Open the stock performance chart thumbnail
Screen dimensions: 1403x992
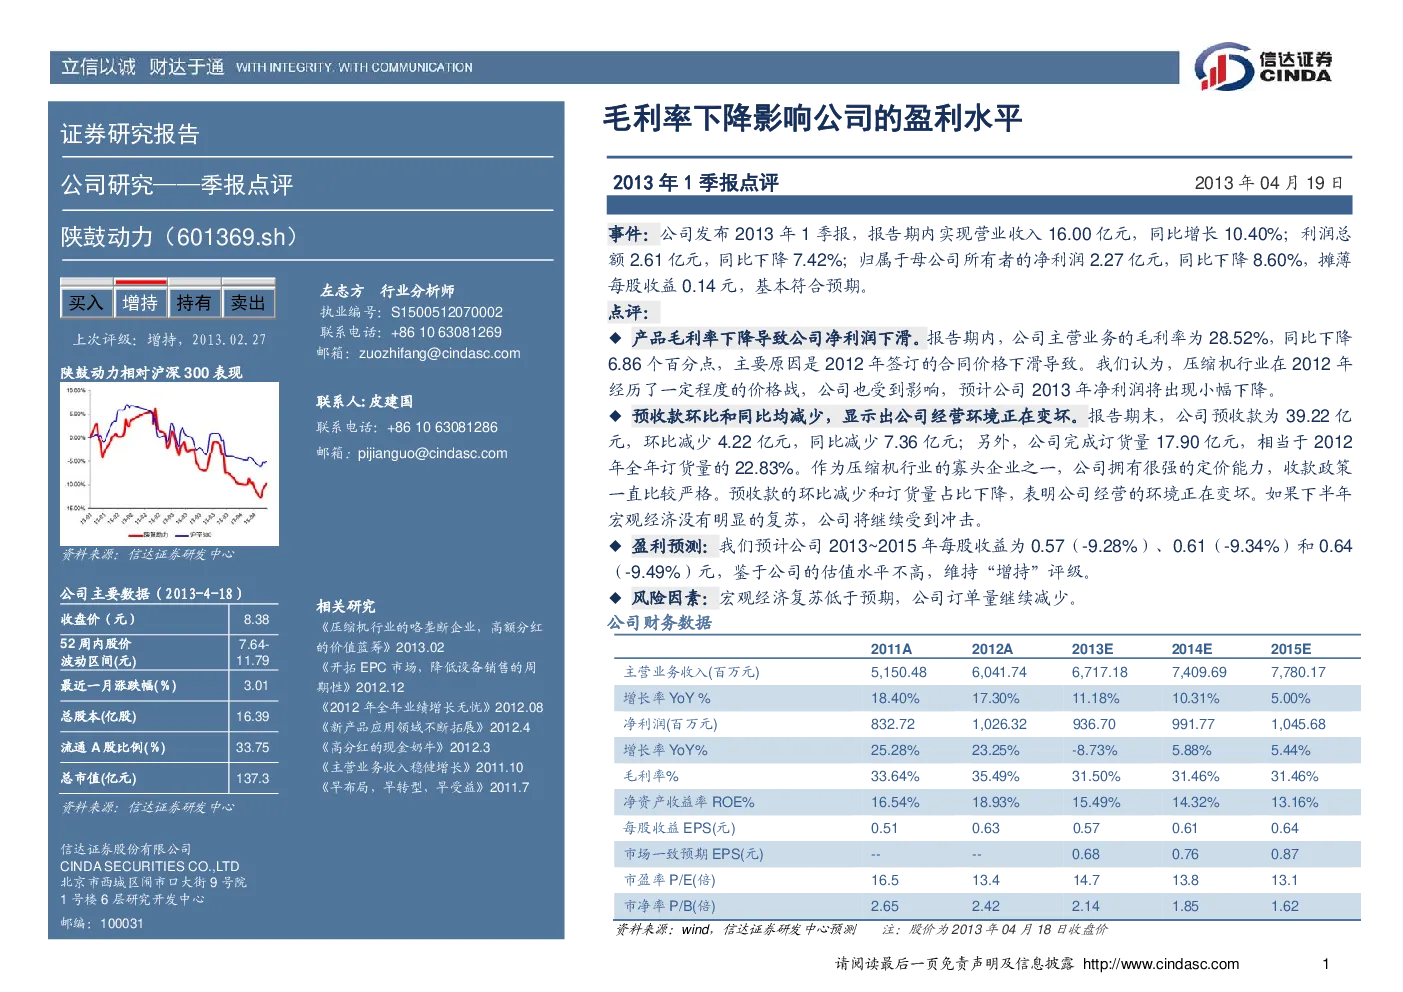169,463
